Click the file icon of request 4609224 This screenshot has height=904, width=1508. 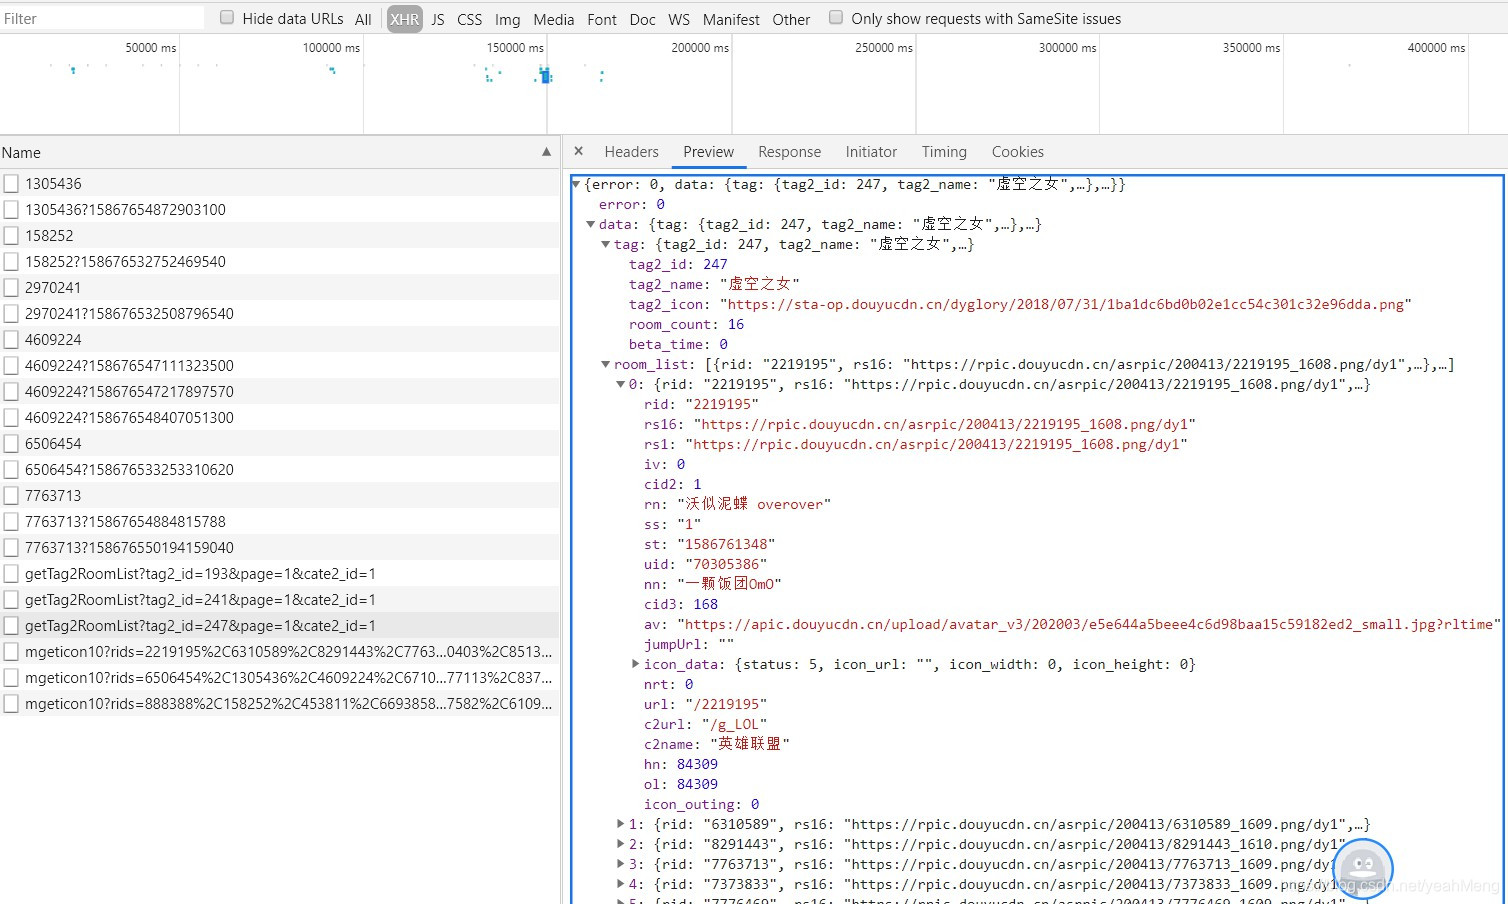(x=11, y=340)
